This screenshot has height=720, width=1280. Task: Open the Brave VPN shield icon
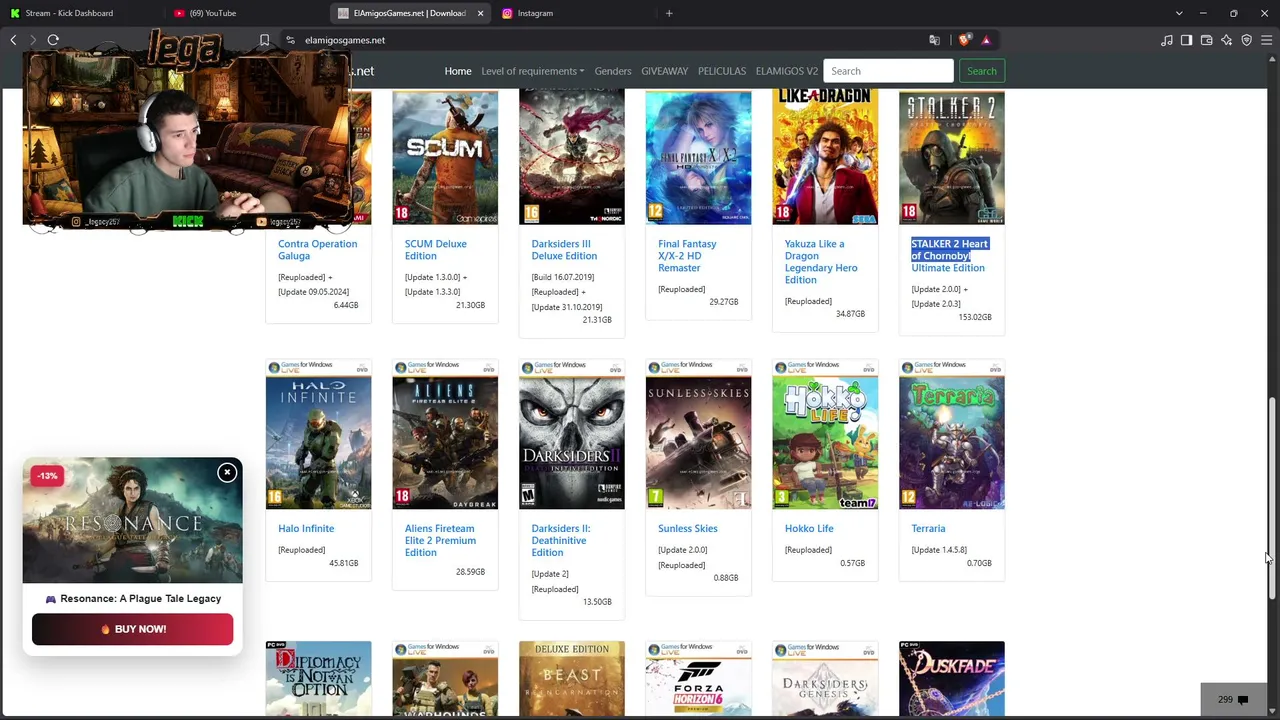click(1246, 40)
